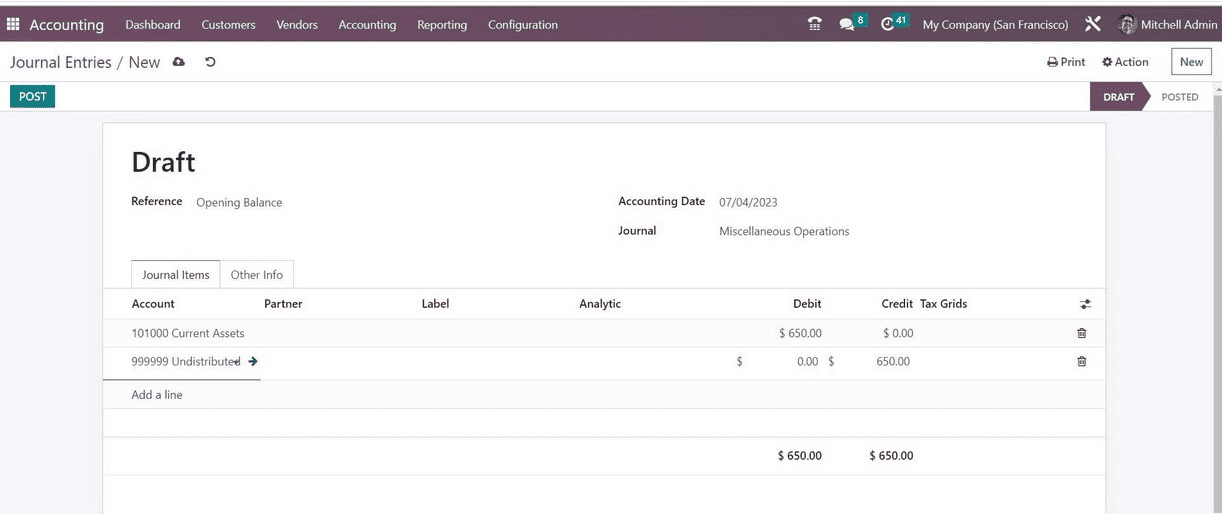
Task: Click the Add a line link
Action: (157, 395)
